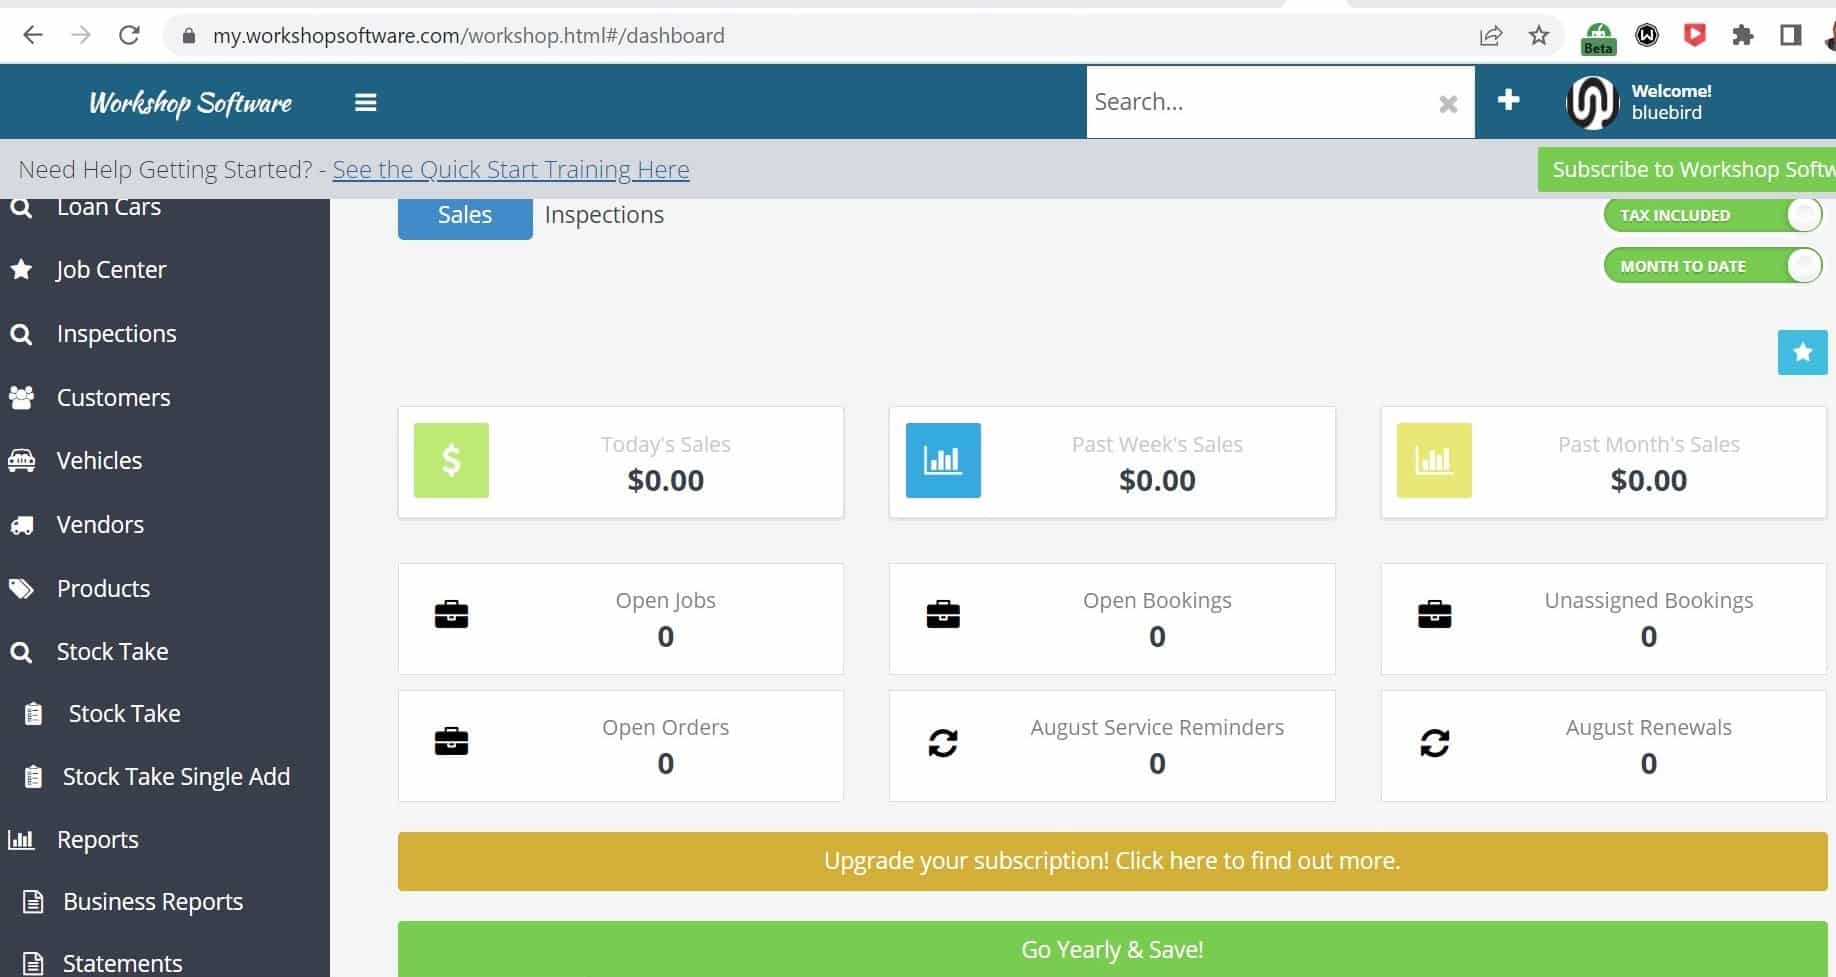Switch to the Sales tab
The height and width of the screenshot is (977, 1836).
[465, 215]
